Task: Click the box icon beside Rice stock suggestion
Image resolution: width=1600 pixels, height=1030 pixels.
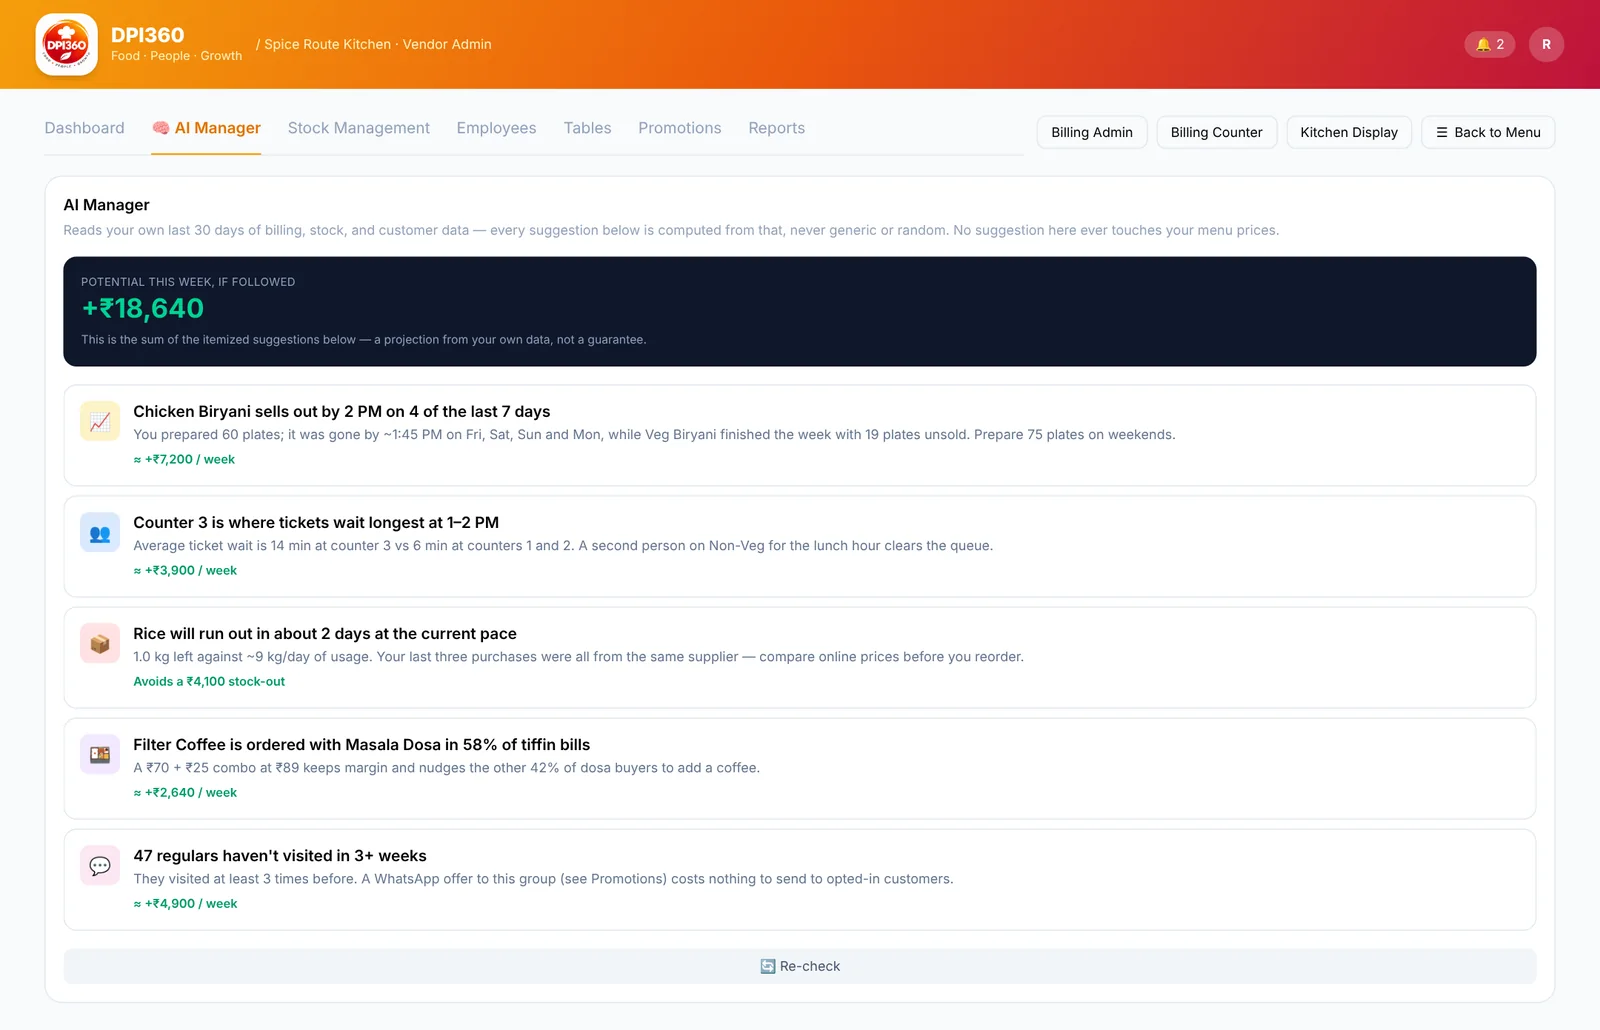Action: coord(100,644)
